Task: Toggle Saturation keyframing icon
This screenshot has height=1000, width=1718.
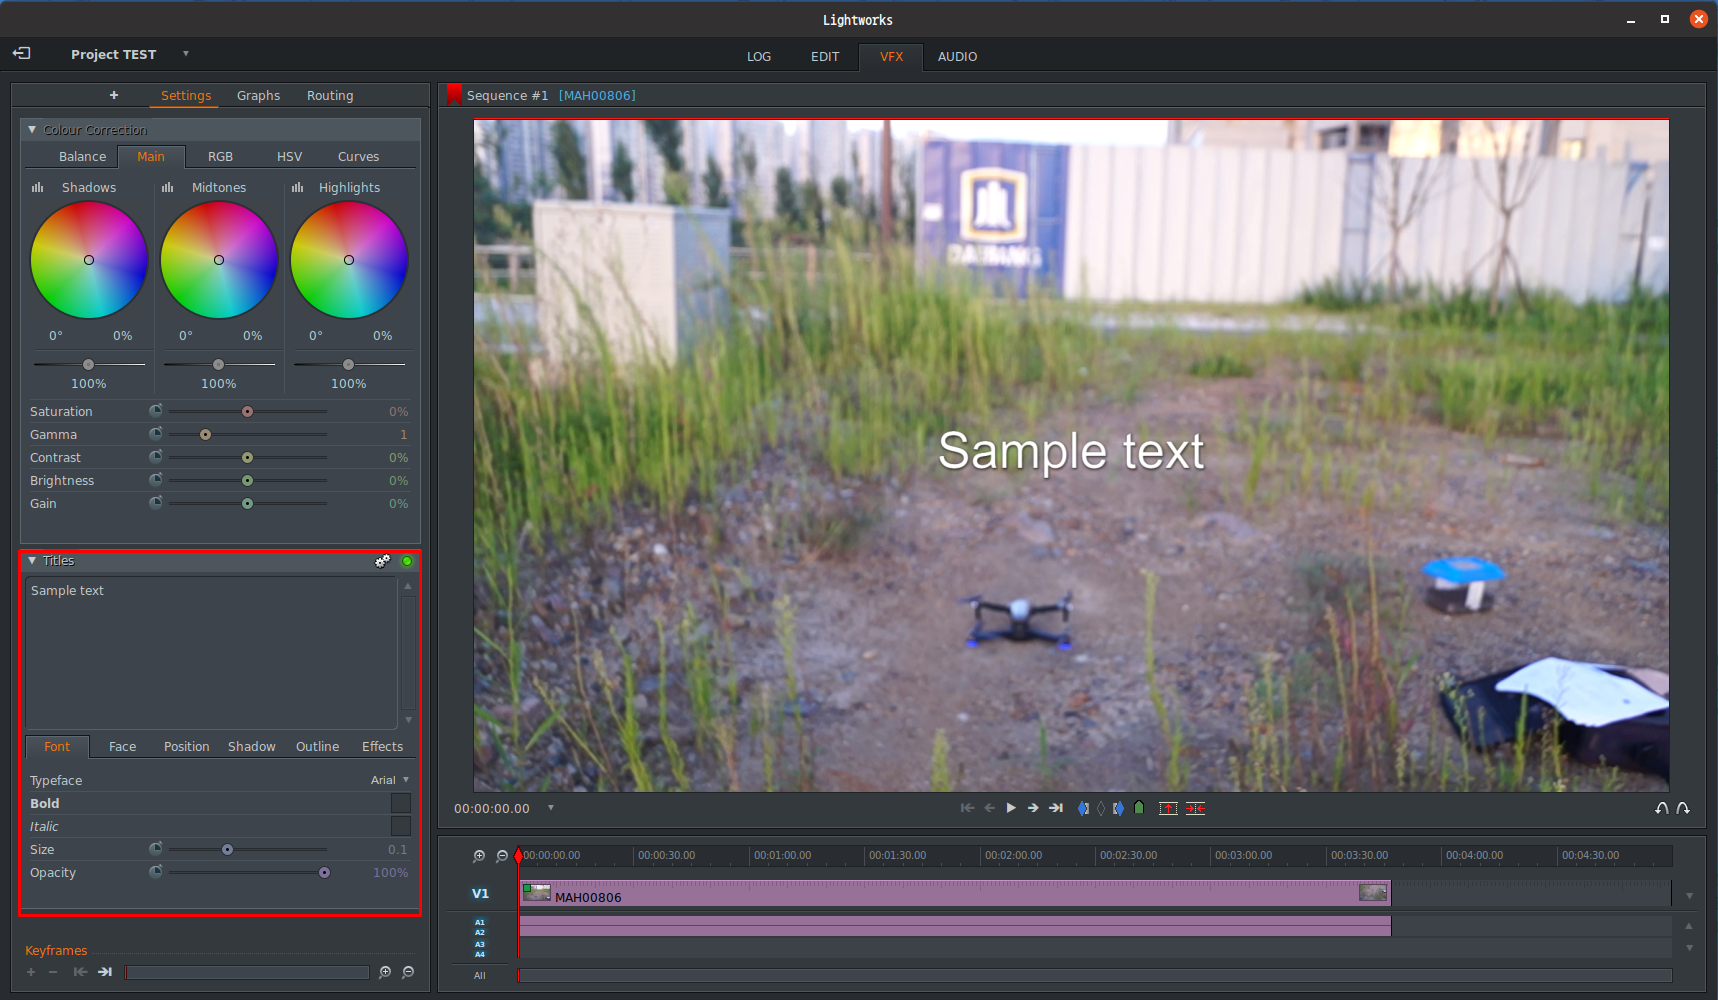Action: 156,411
